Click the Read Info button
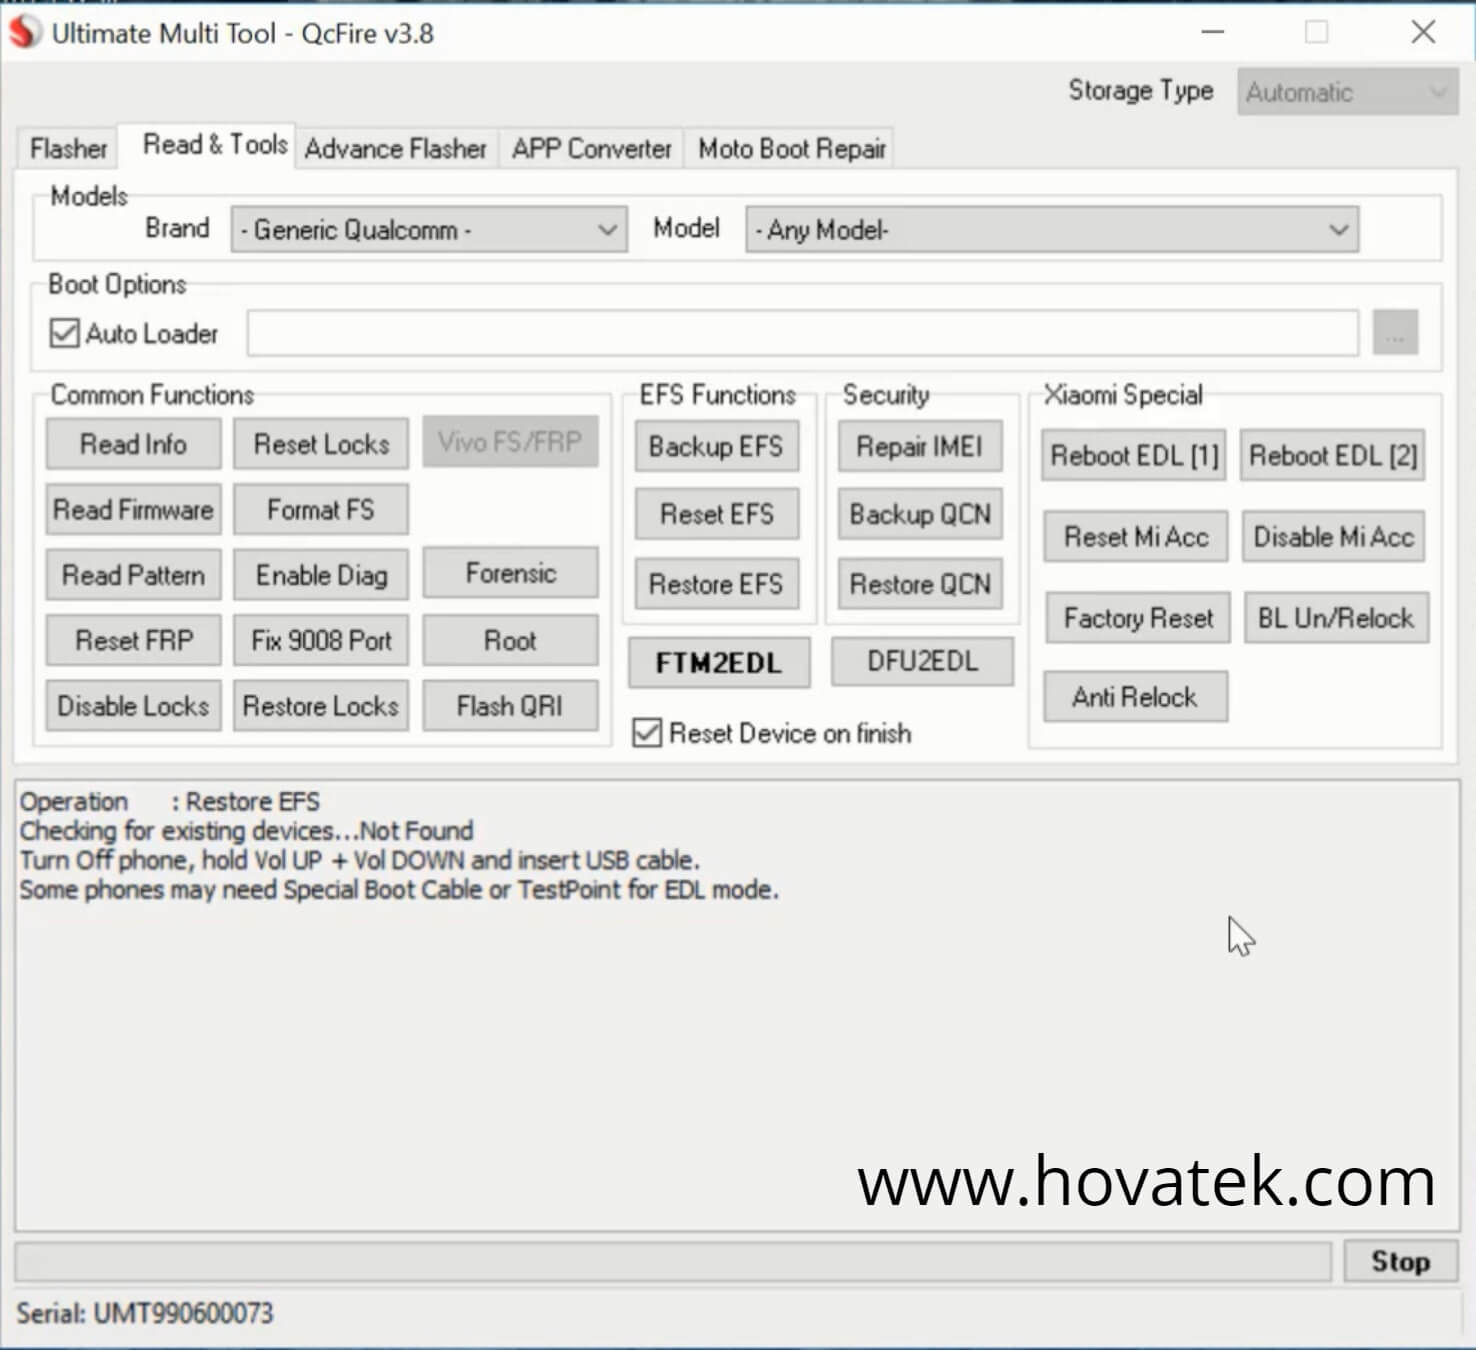 coord(133,444)
